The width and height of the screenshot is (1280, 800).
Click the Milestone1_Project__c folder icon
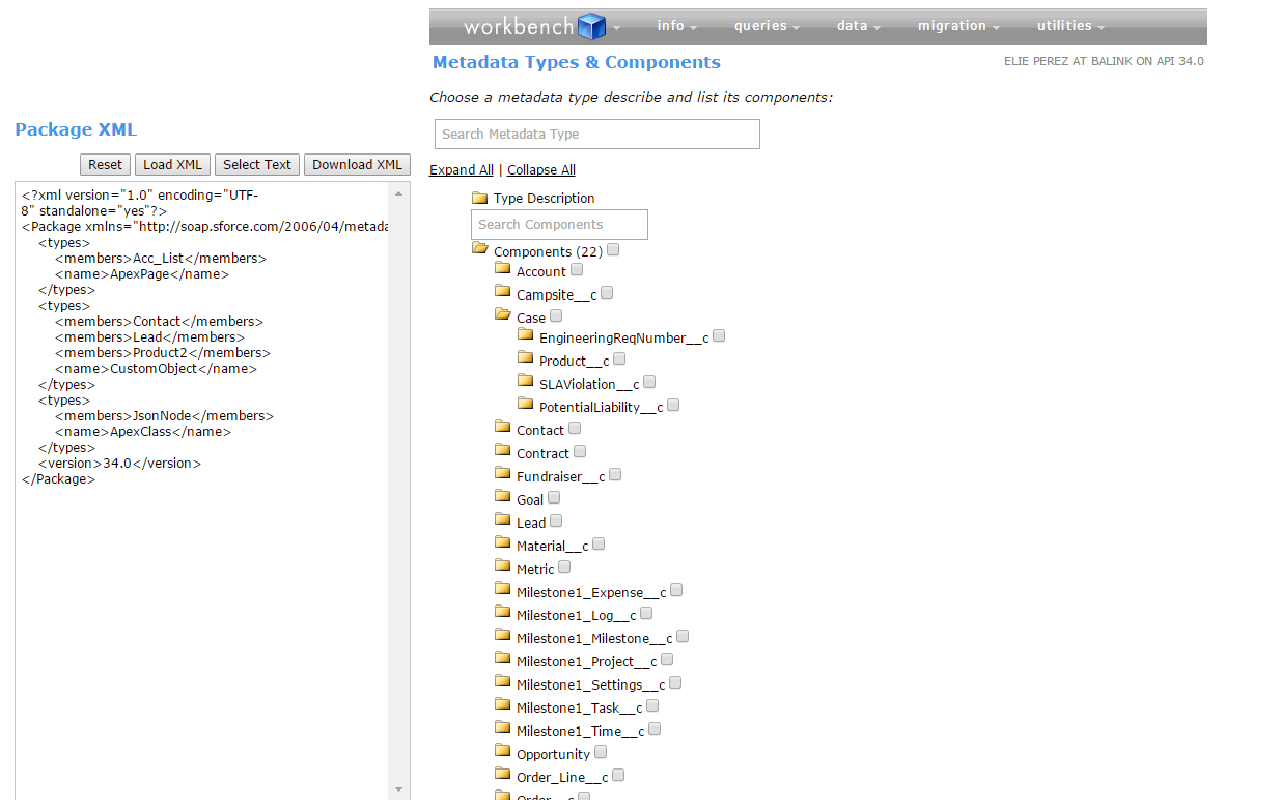coord(503,658)
